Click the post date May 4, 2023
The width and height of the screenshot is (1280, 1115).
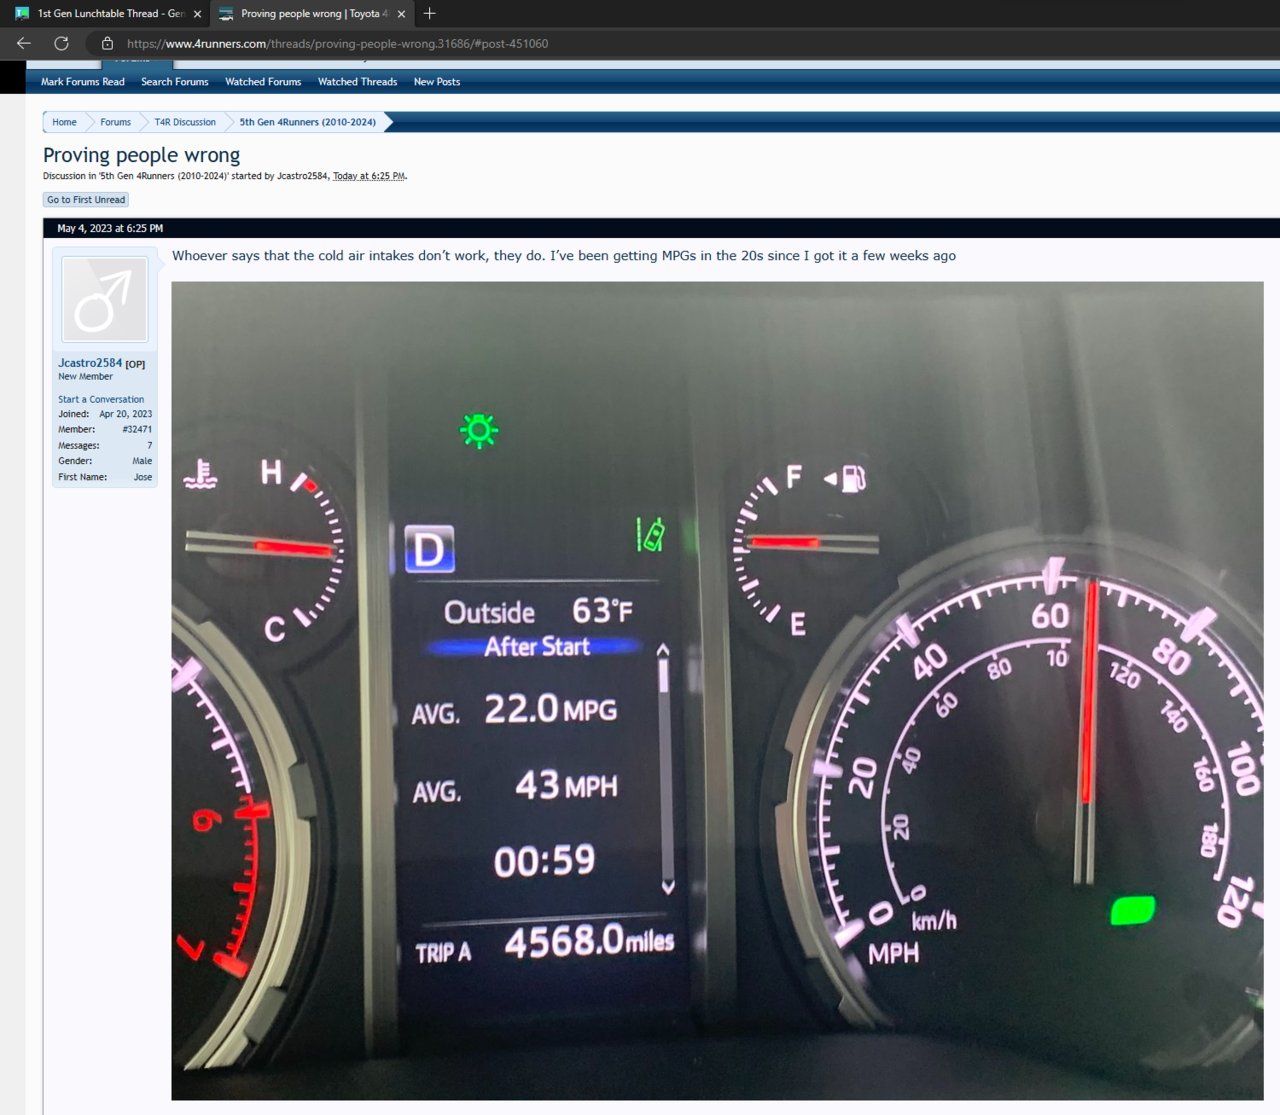pyautogui.click(x=110, y=228)
